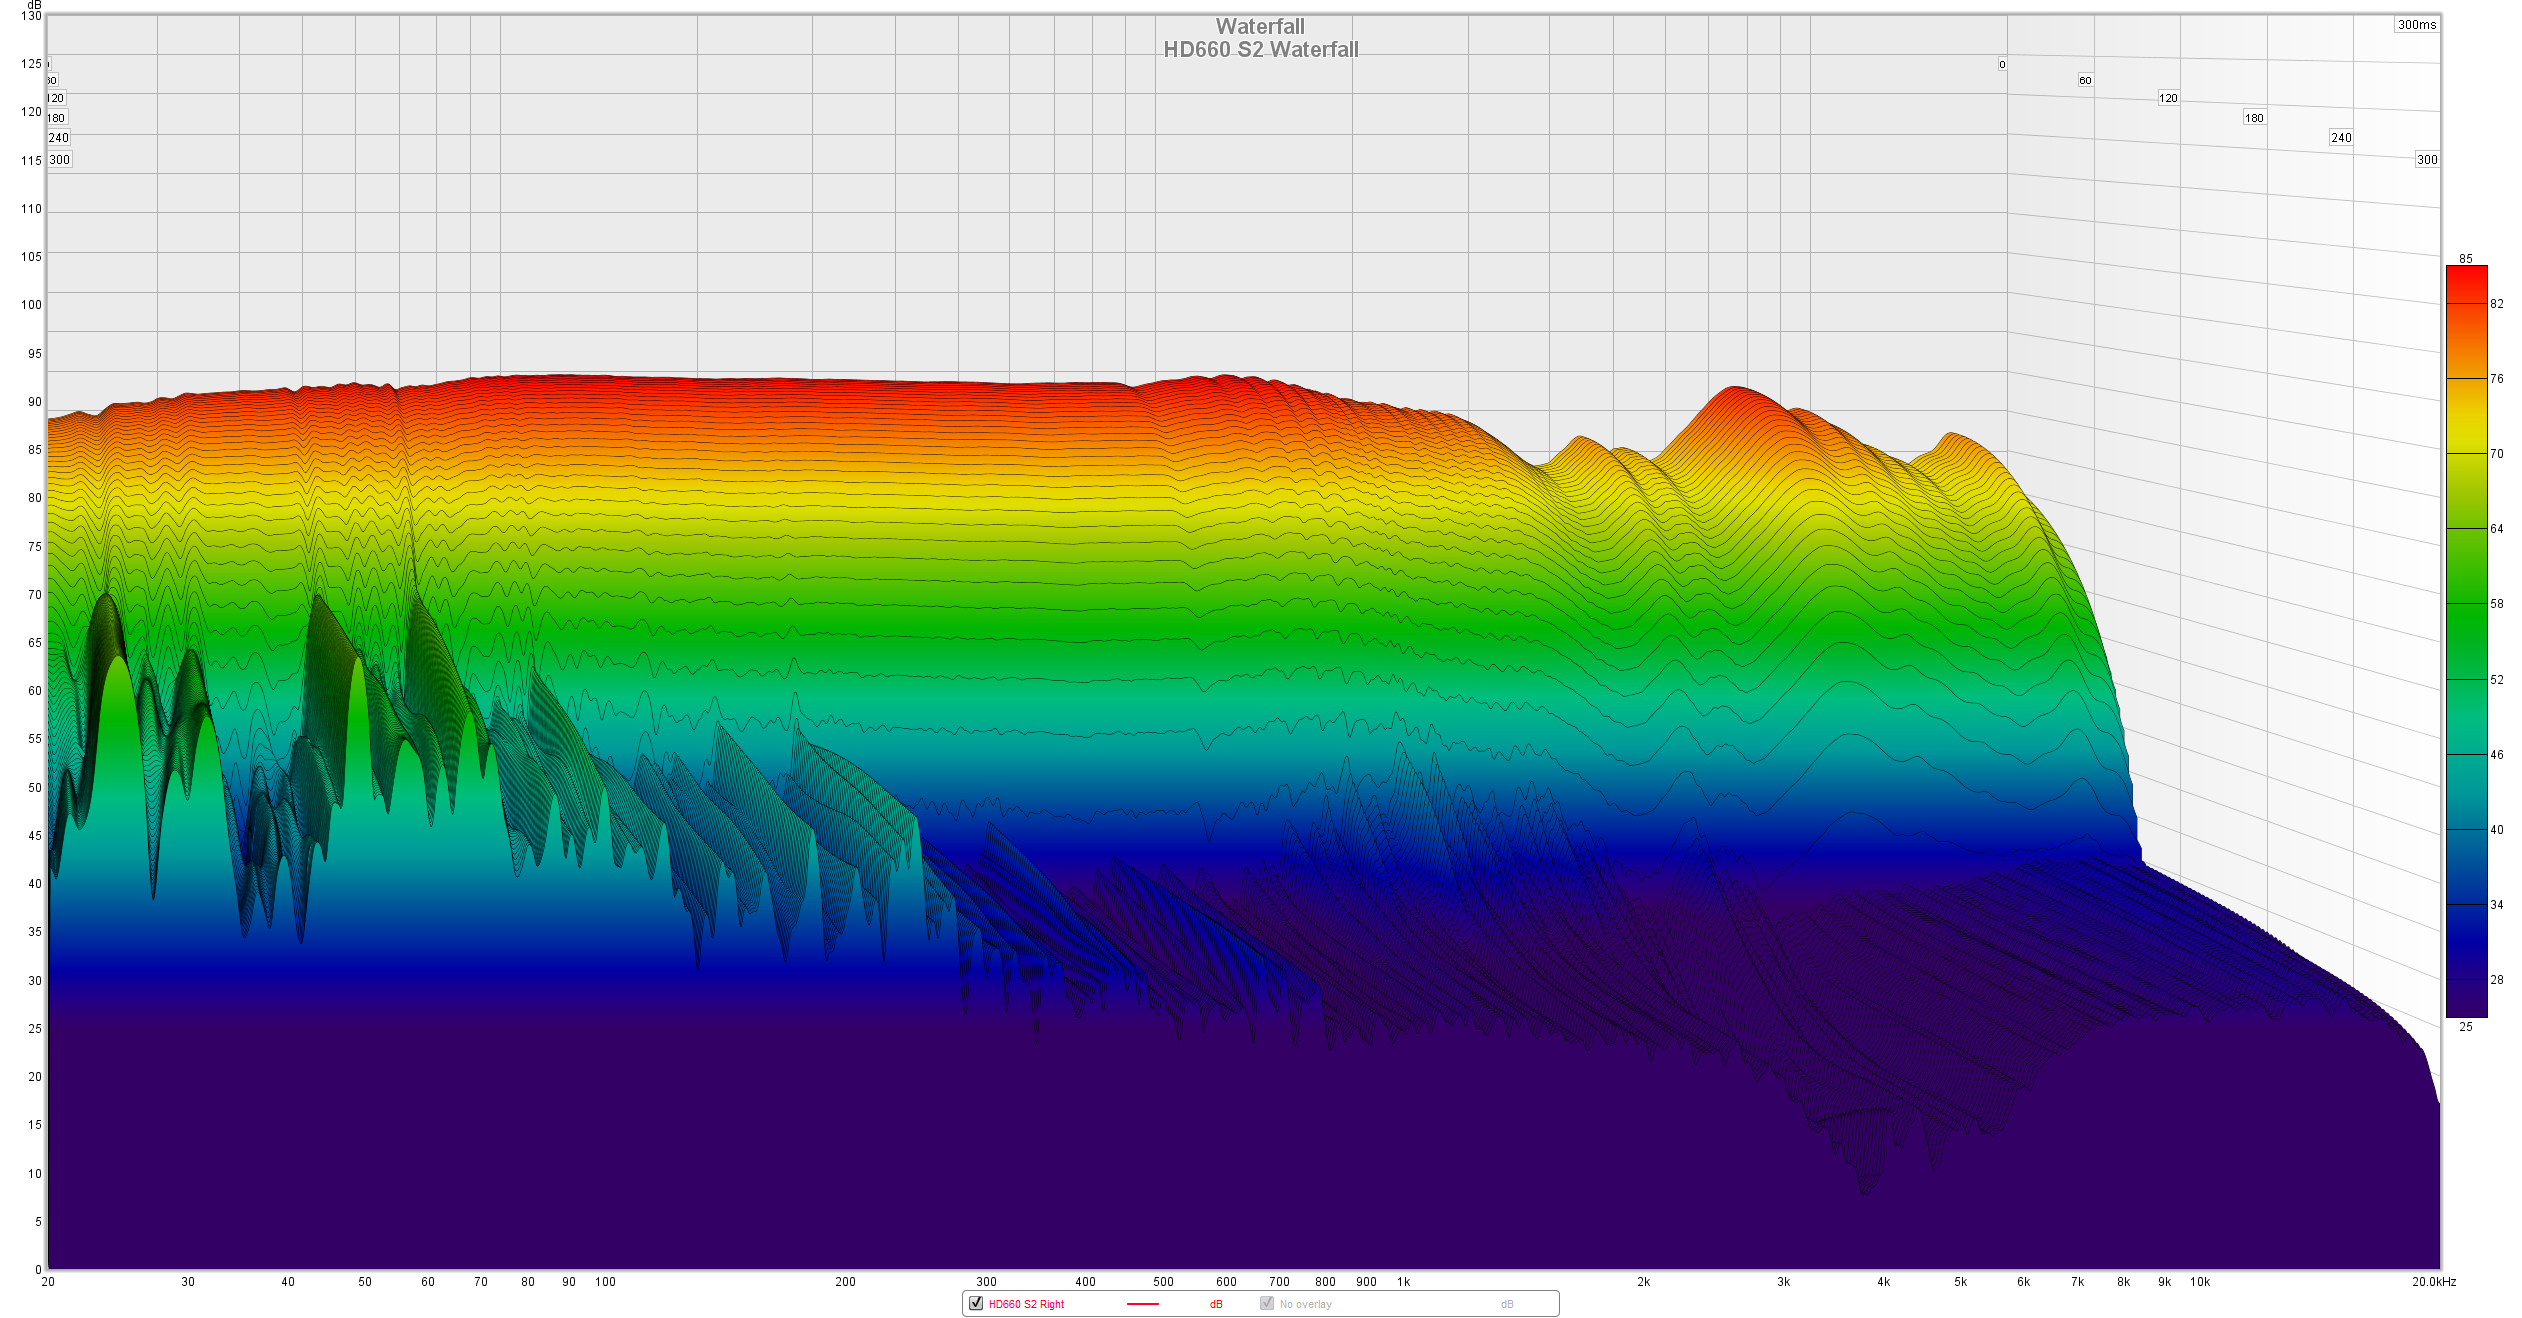Click the 300ms time span label
The height and width of the screenshot is (1318, 2522).
(x=2416, y=25)
